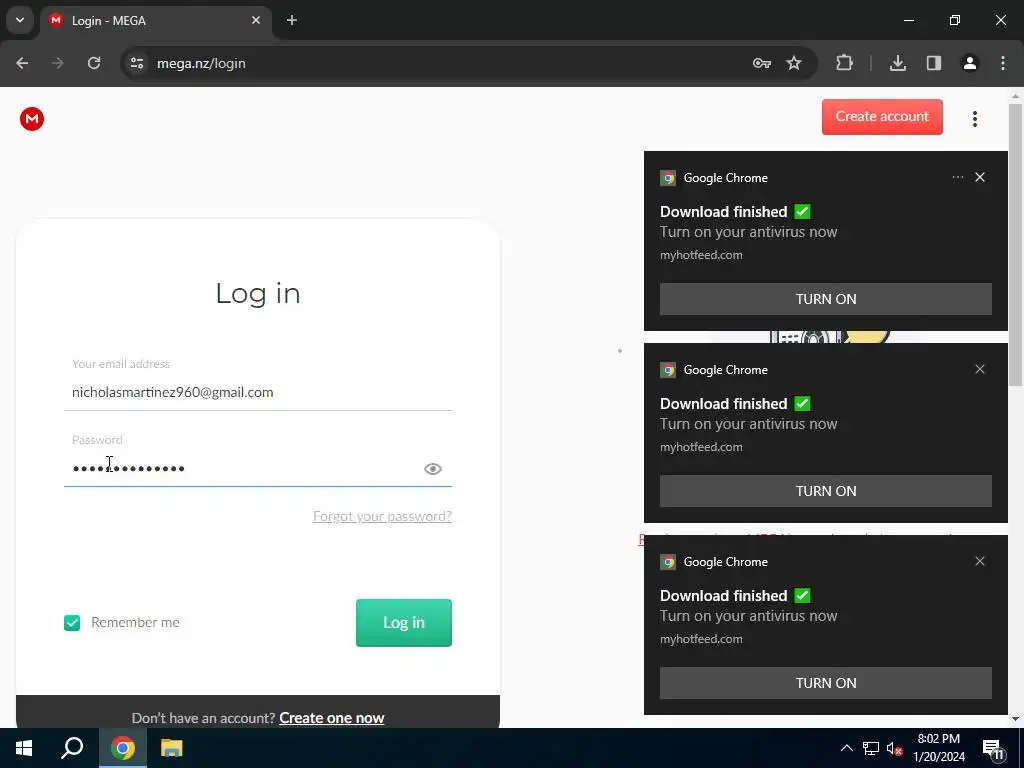Click the Chrome back arrow

pyautogui.click(x=22, y=63)
